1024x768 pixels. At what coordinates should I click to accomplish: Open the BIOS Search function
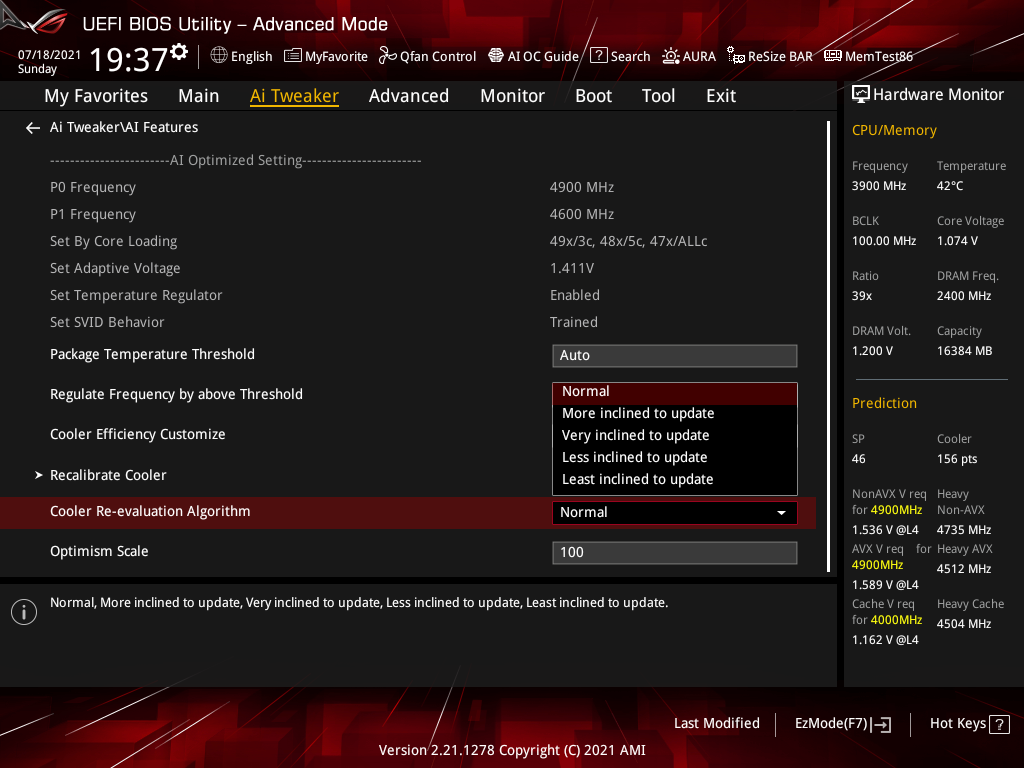pyautogui.click(x=620, y=56)
